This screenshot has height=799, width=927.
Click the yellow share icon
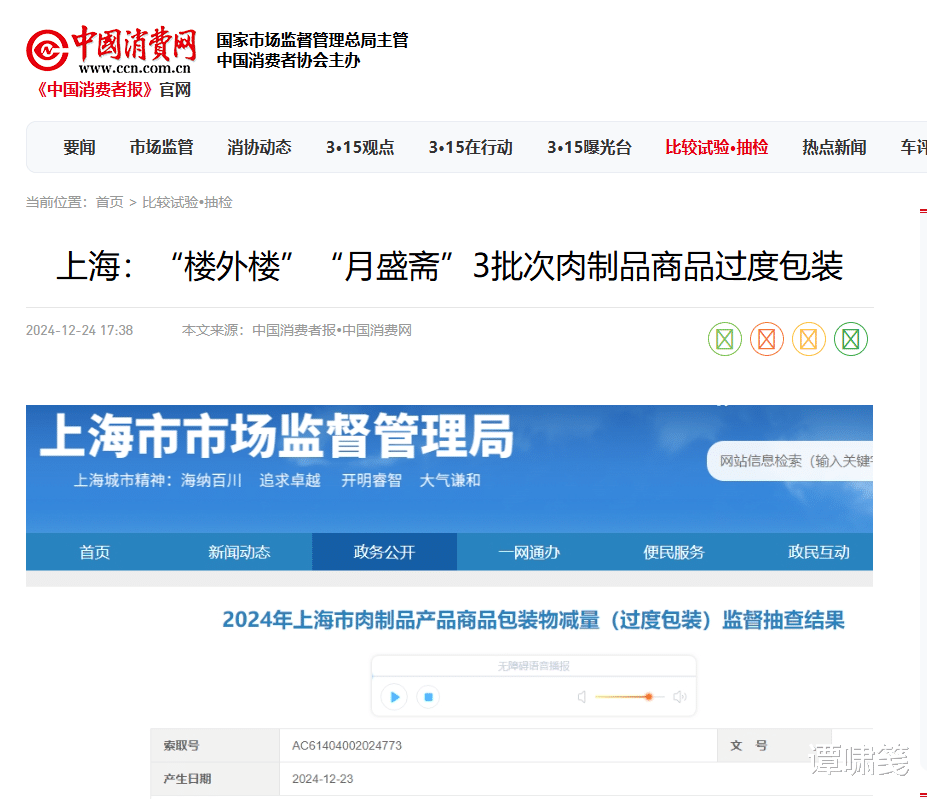[809, 339]
